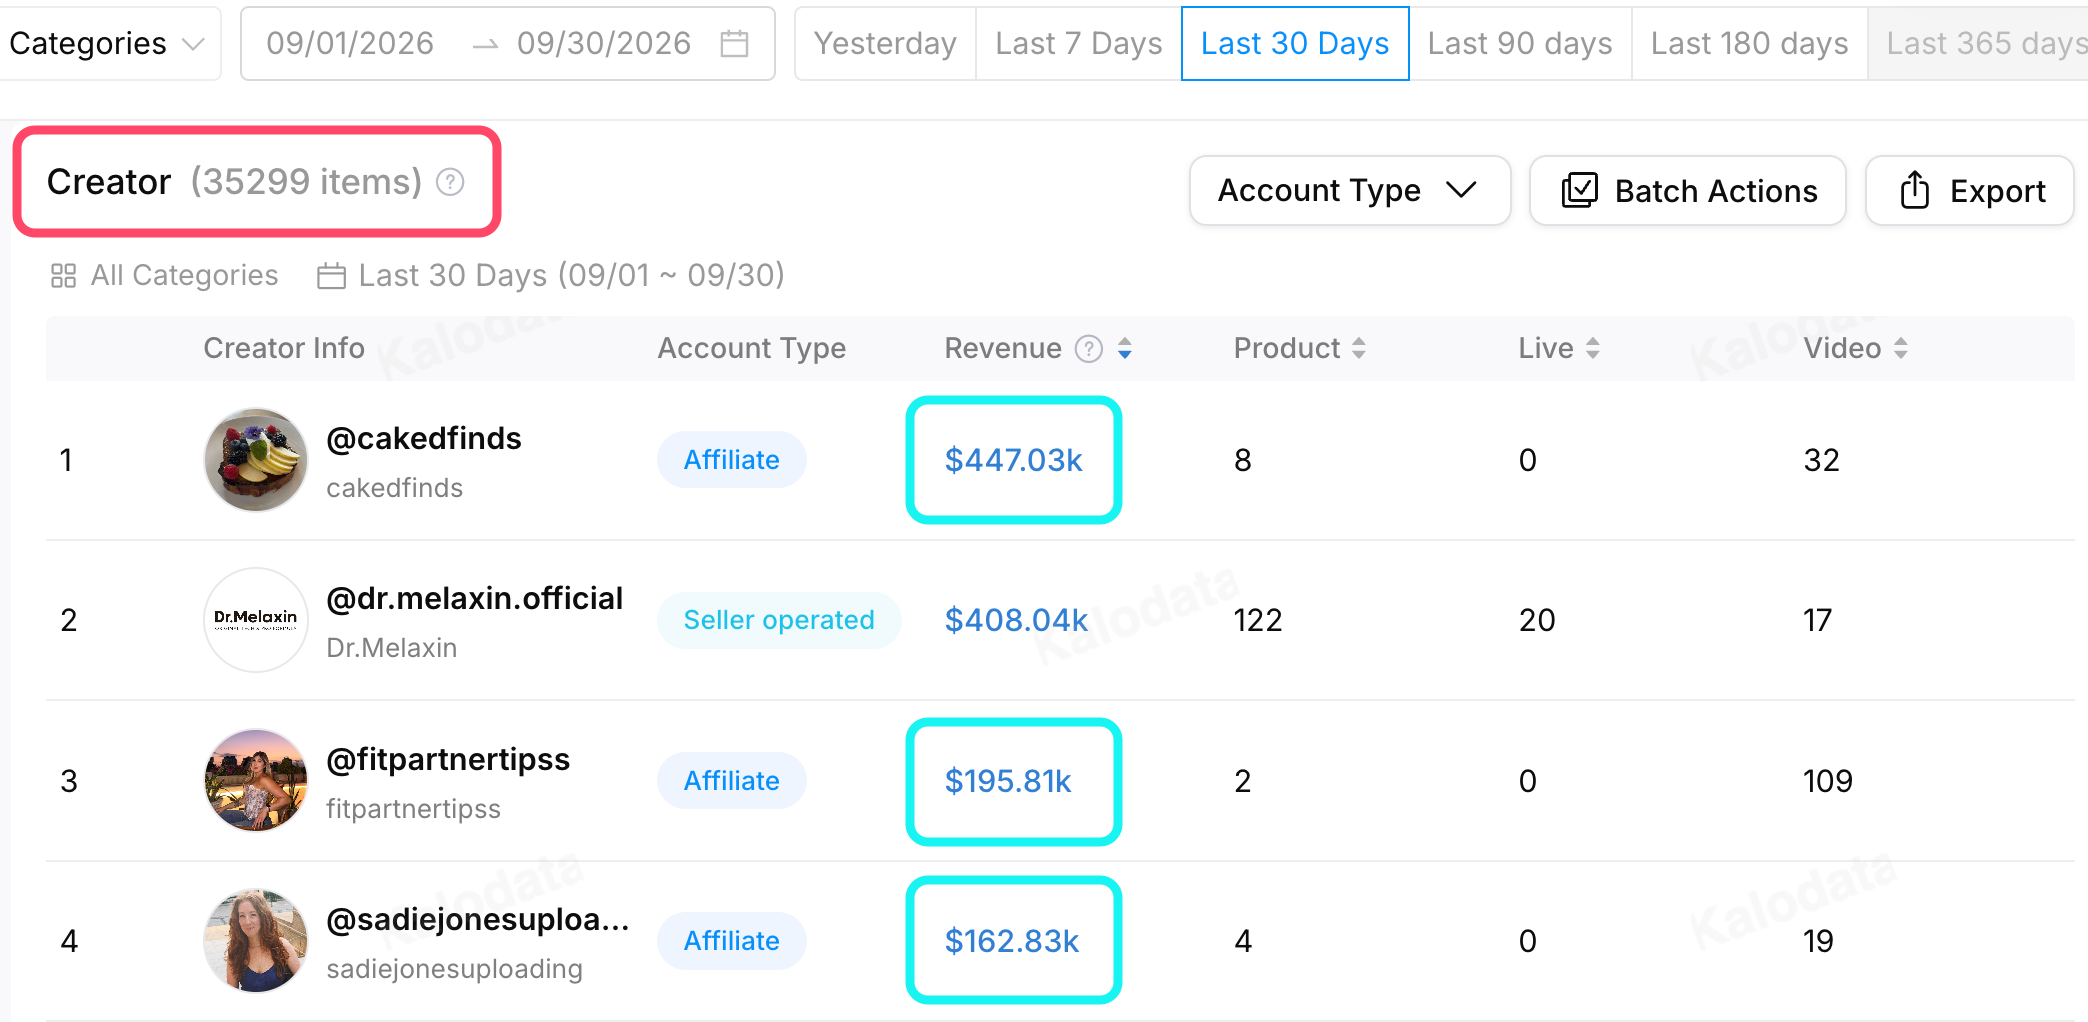Sort by the Product column arrows
This screenshot has width=2088, height=1022.
pyautogui.click(x=1359, y=348)
